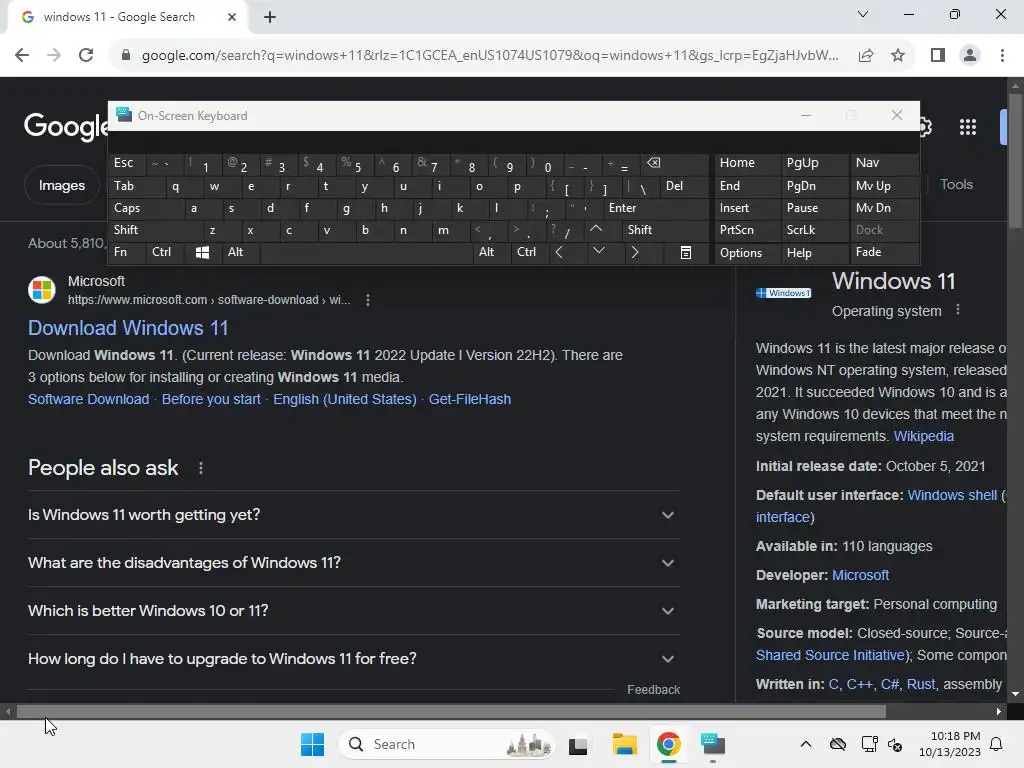The height and width of the screenshot is (768, 1024).
Task: Focus the Chrome address bar URL
Action: [490, 56]
